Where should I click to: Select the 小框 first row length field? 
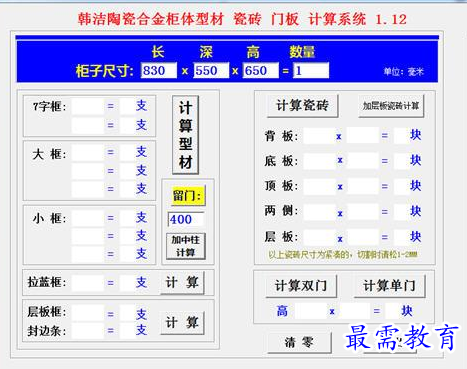88,218
